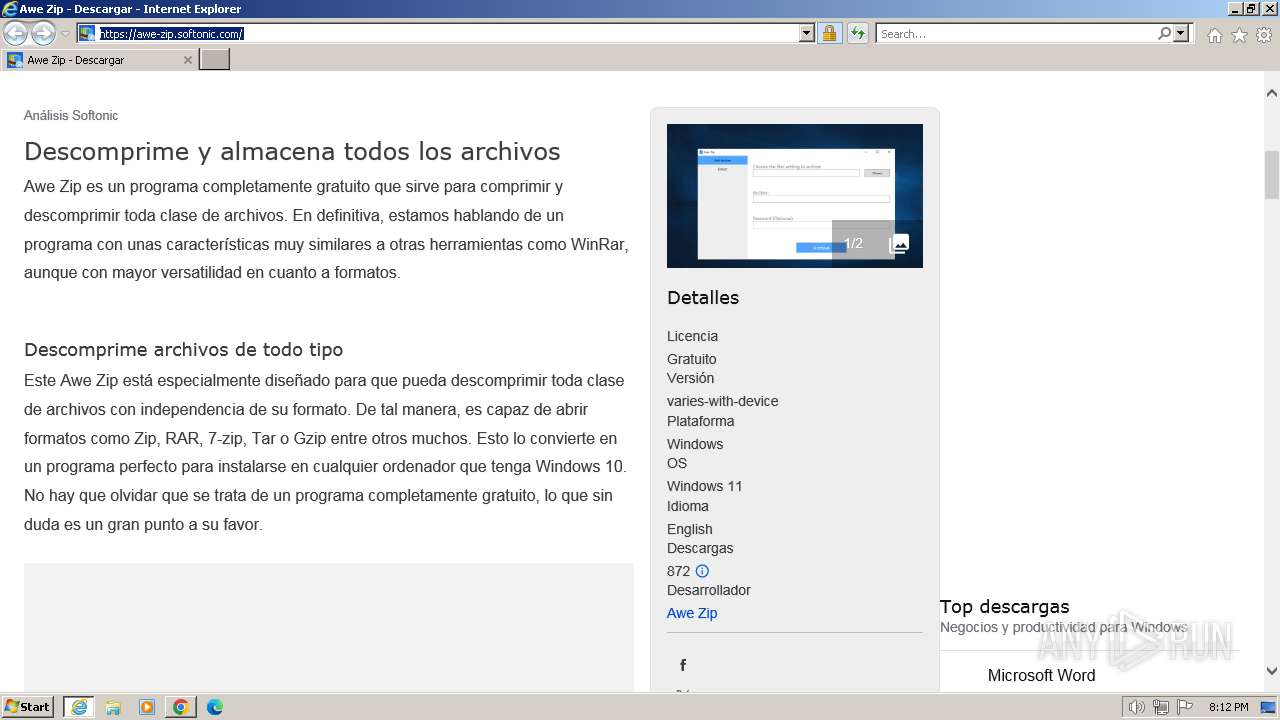
Task: Expand the address bar autocomplete dropdown
Action: pos(807,33)
